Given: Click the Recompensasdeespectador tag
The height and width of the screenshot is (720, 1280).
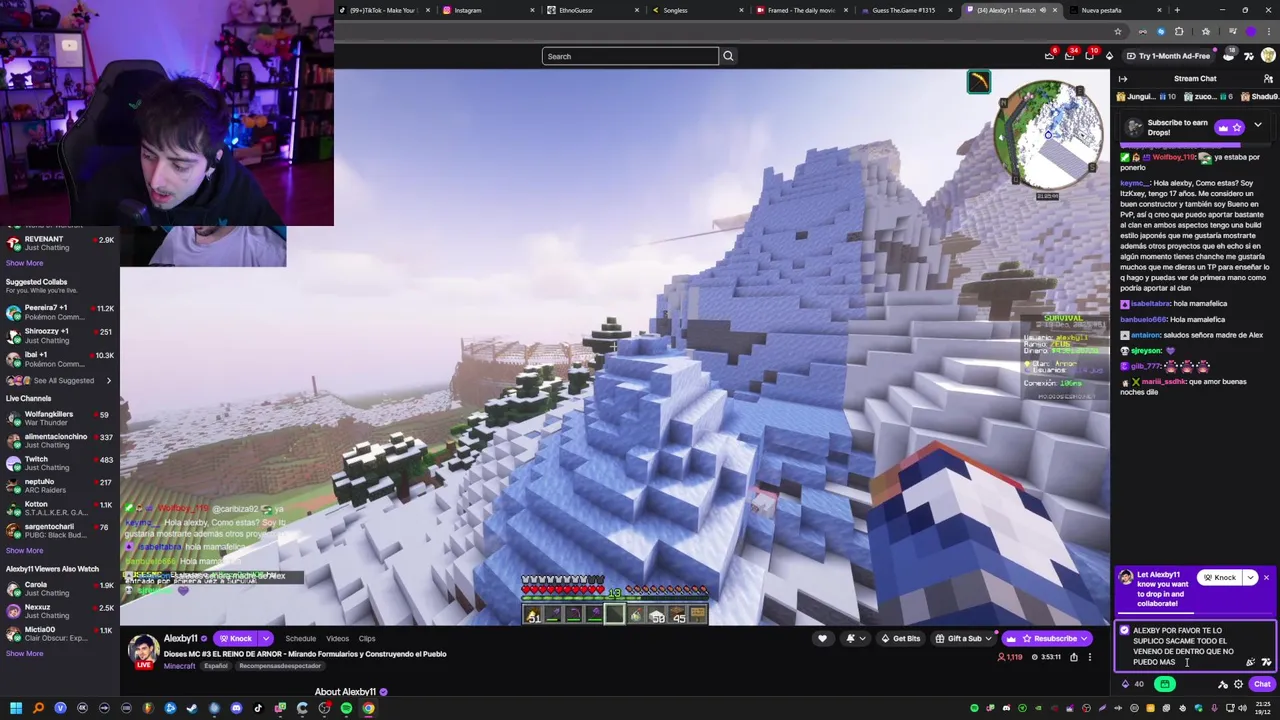Looking at the screenshot, I should 280,666.
